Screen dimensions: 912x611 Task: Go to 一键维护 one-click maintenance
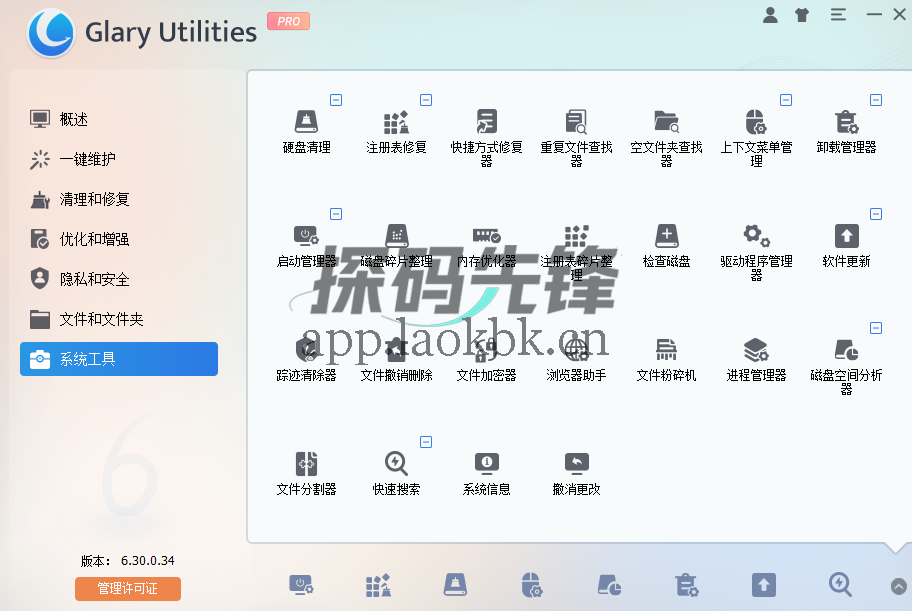119,159
